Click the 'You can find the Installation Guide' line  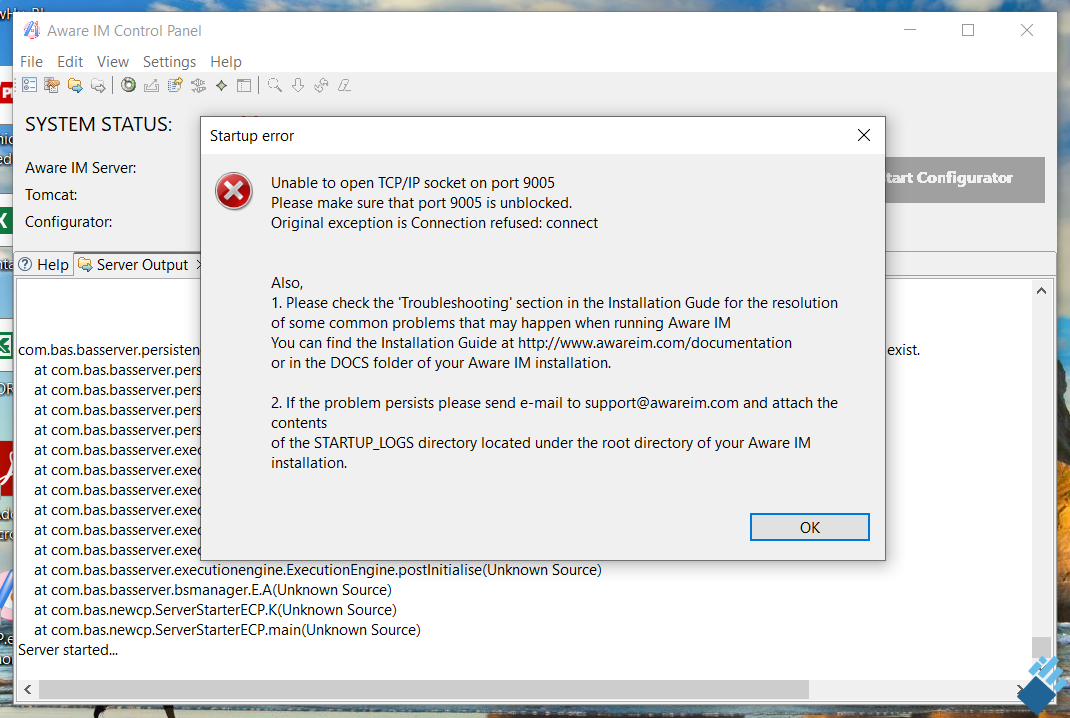(532, 343)
